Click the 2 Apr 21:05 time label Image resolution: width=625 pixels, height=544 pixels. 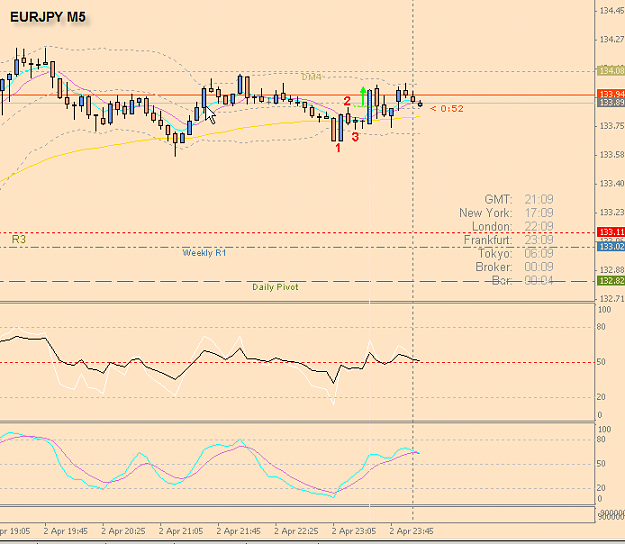[x=181, y=531]
